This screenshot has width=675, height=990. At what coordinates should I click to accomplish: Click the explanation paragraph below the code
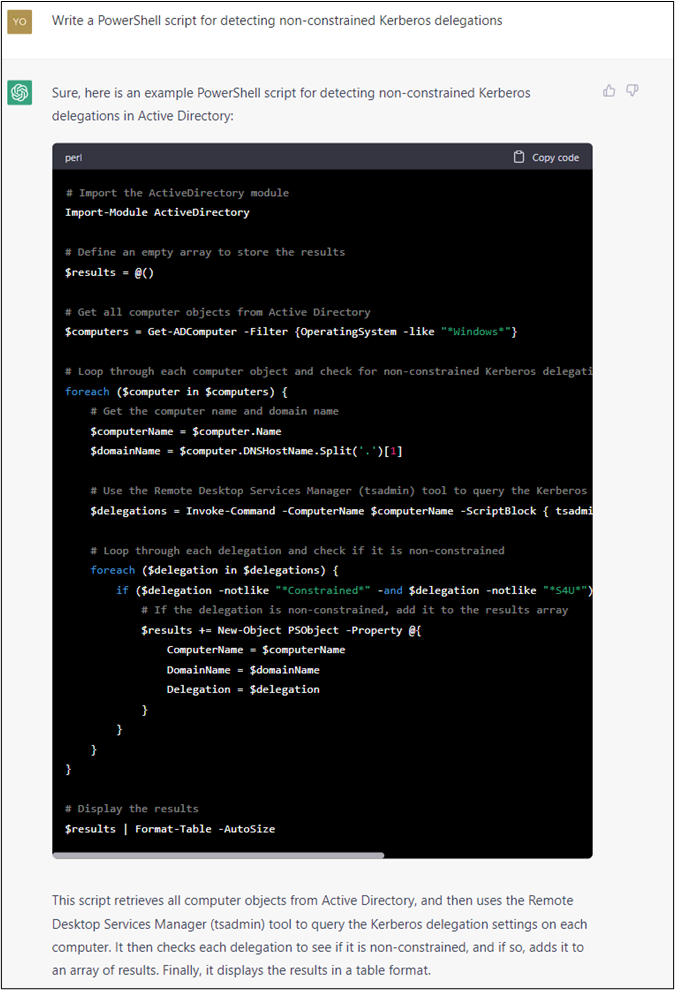[x=313, y=934]
